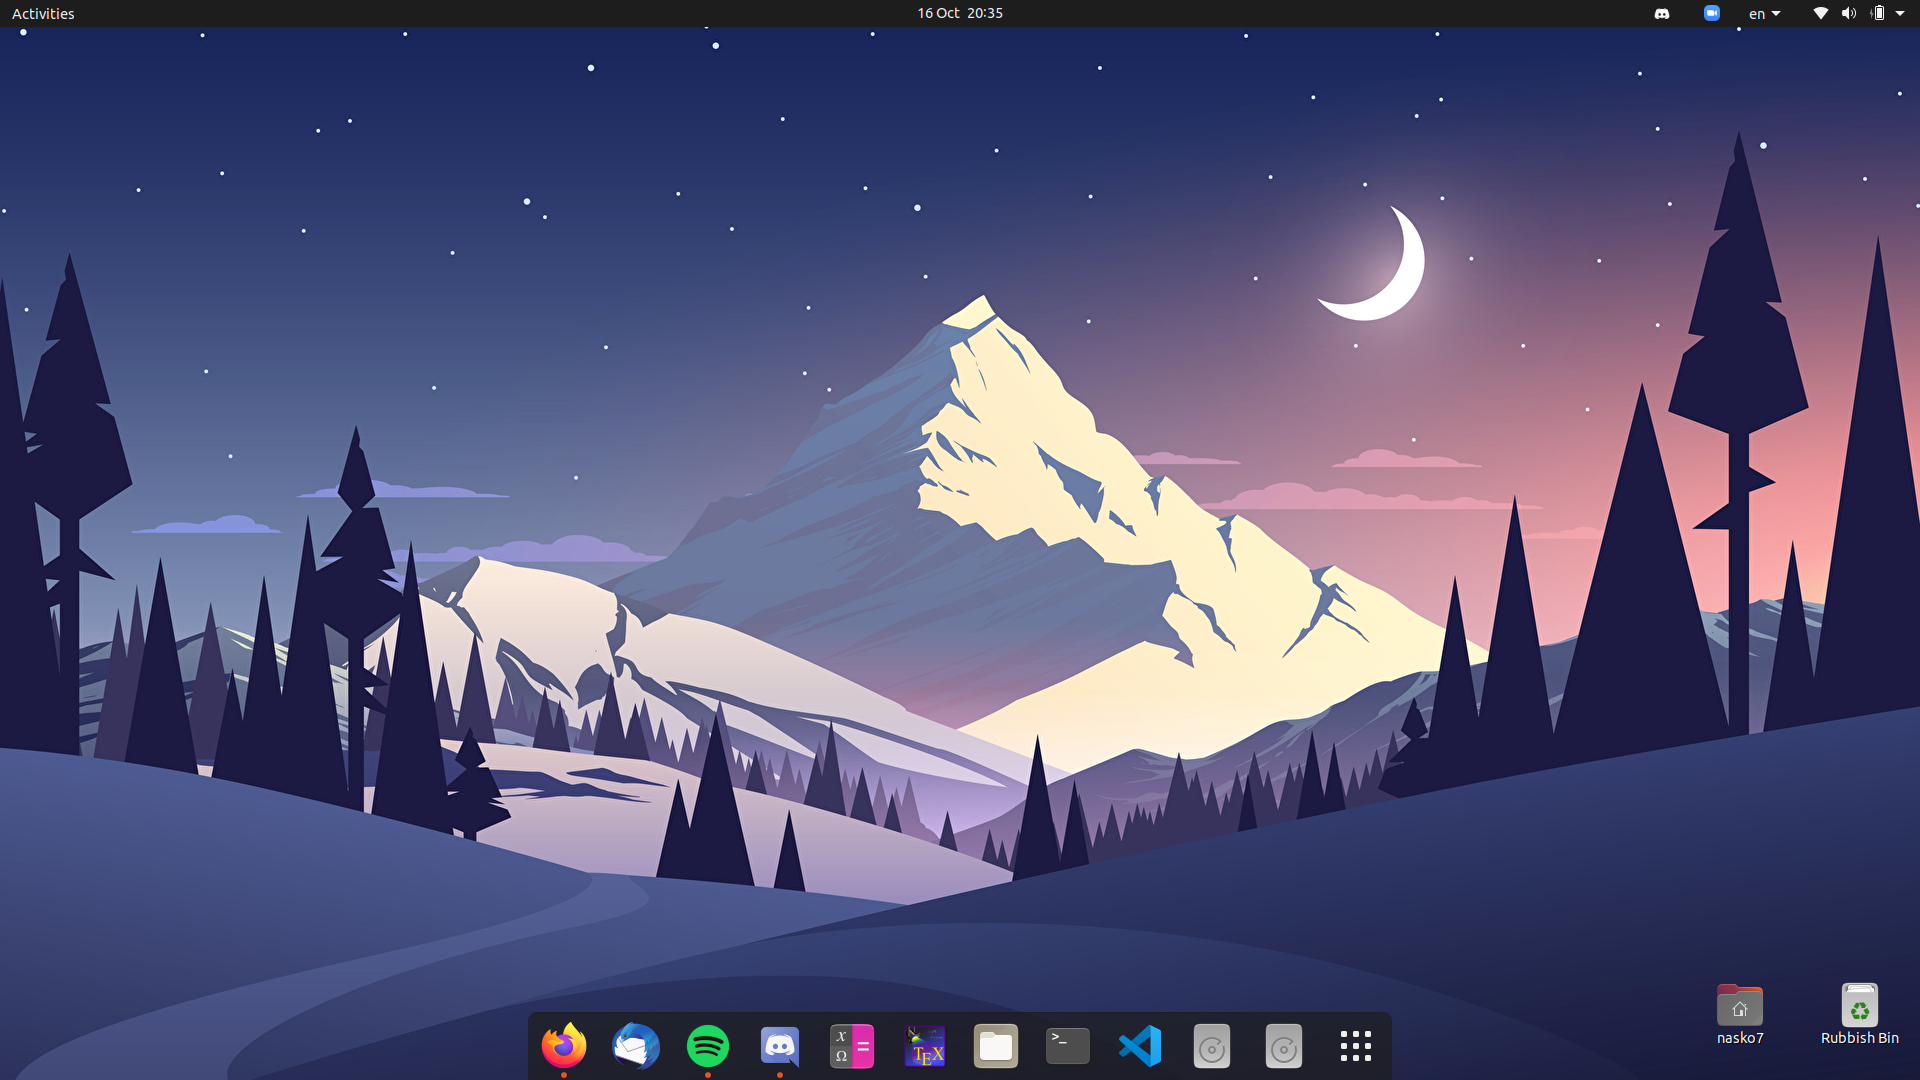Launch the Terminal from the dock

(1068, 1046)
